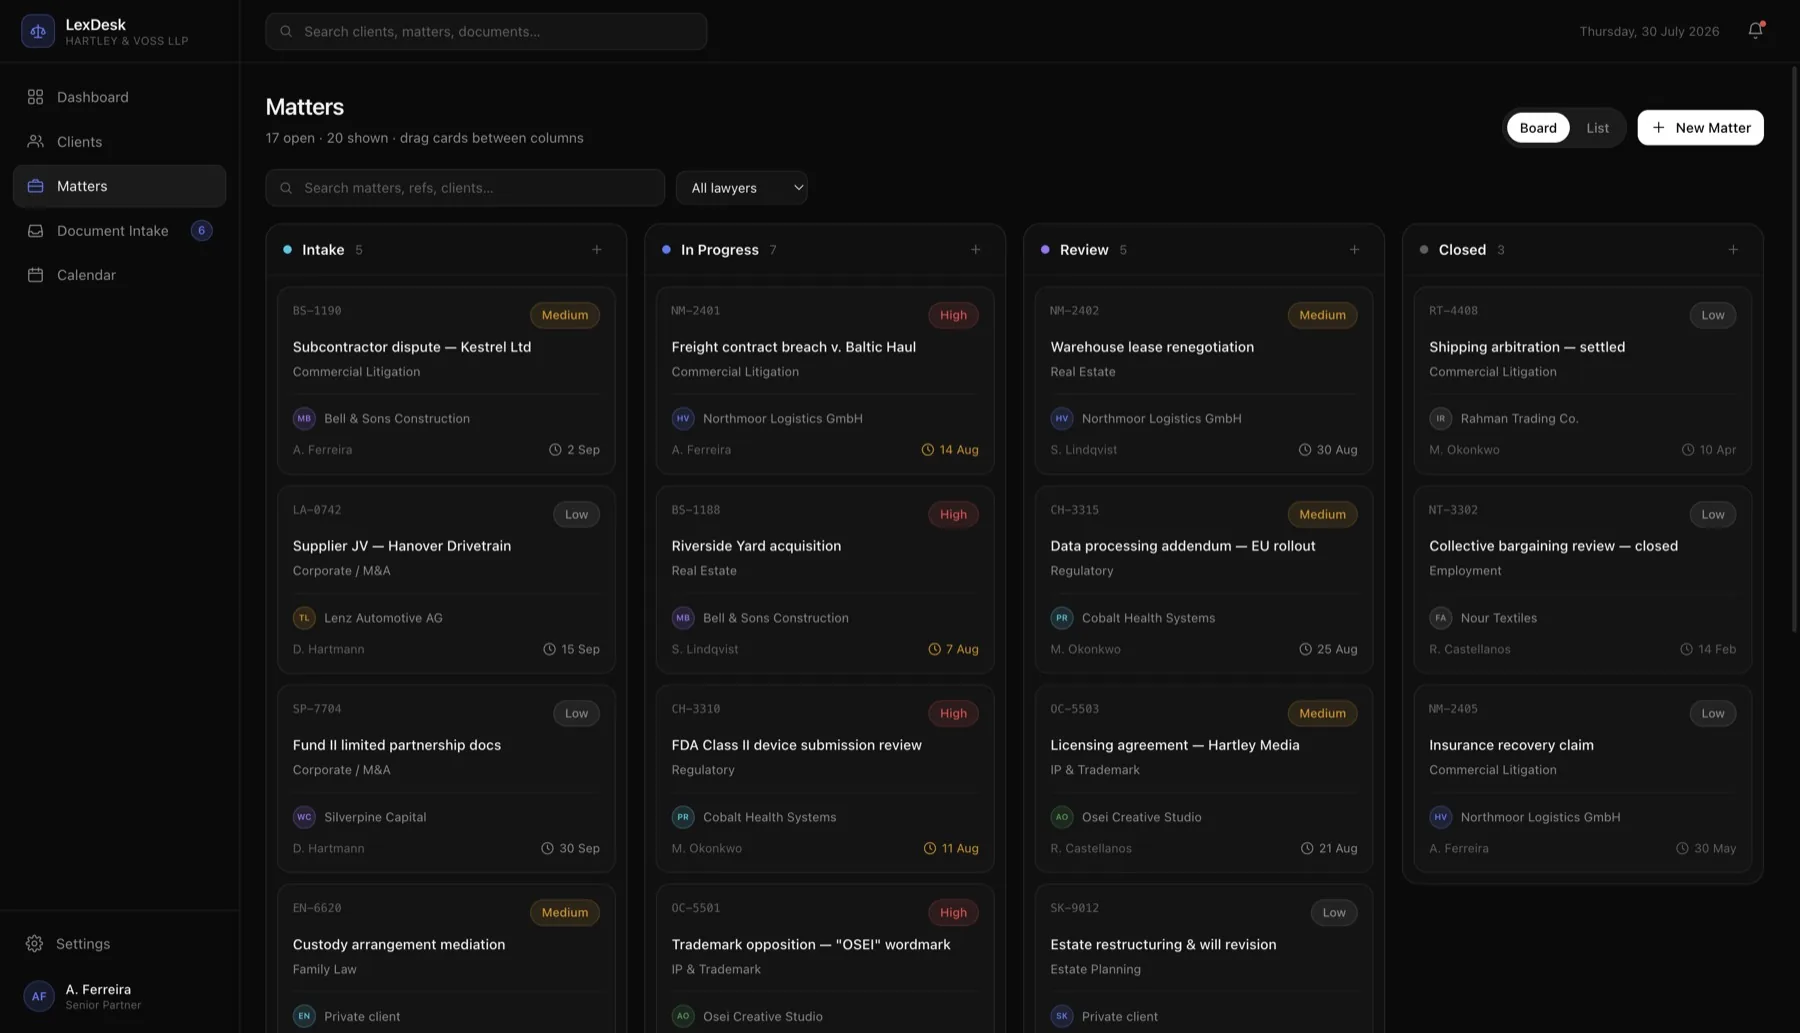Click the FA avatar for Nour Textiles
This screenshot has height=1033, width=1800.
pyautogui.click(x=1440, y=618)
